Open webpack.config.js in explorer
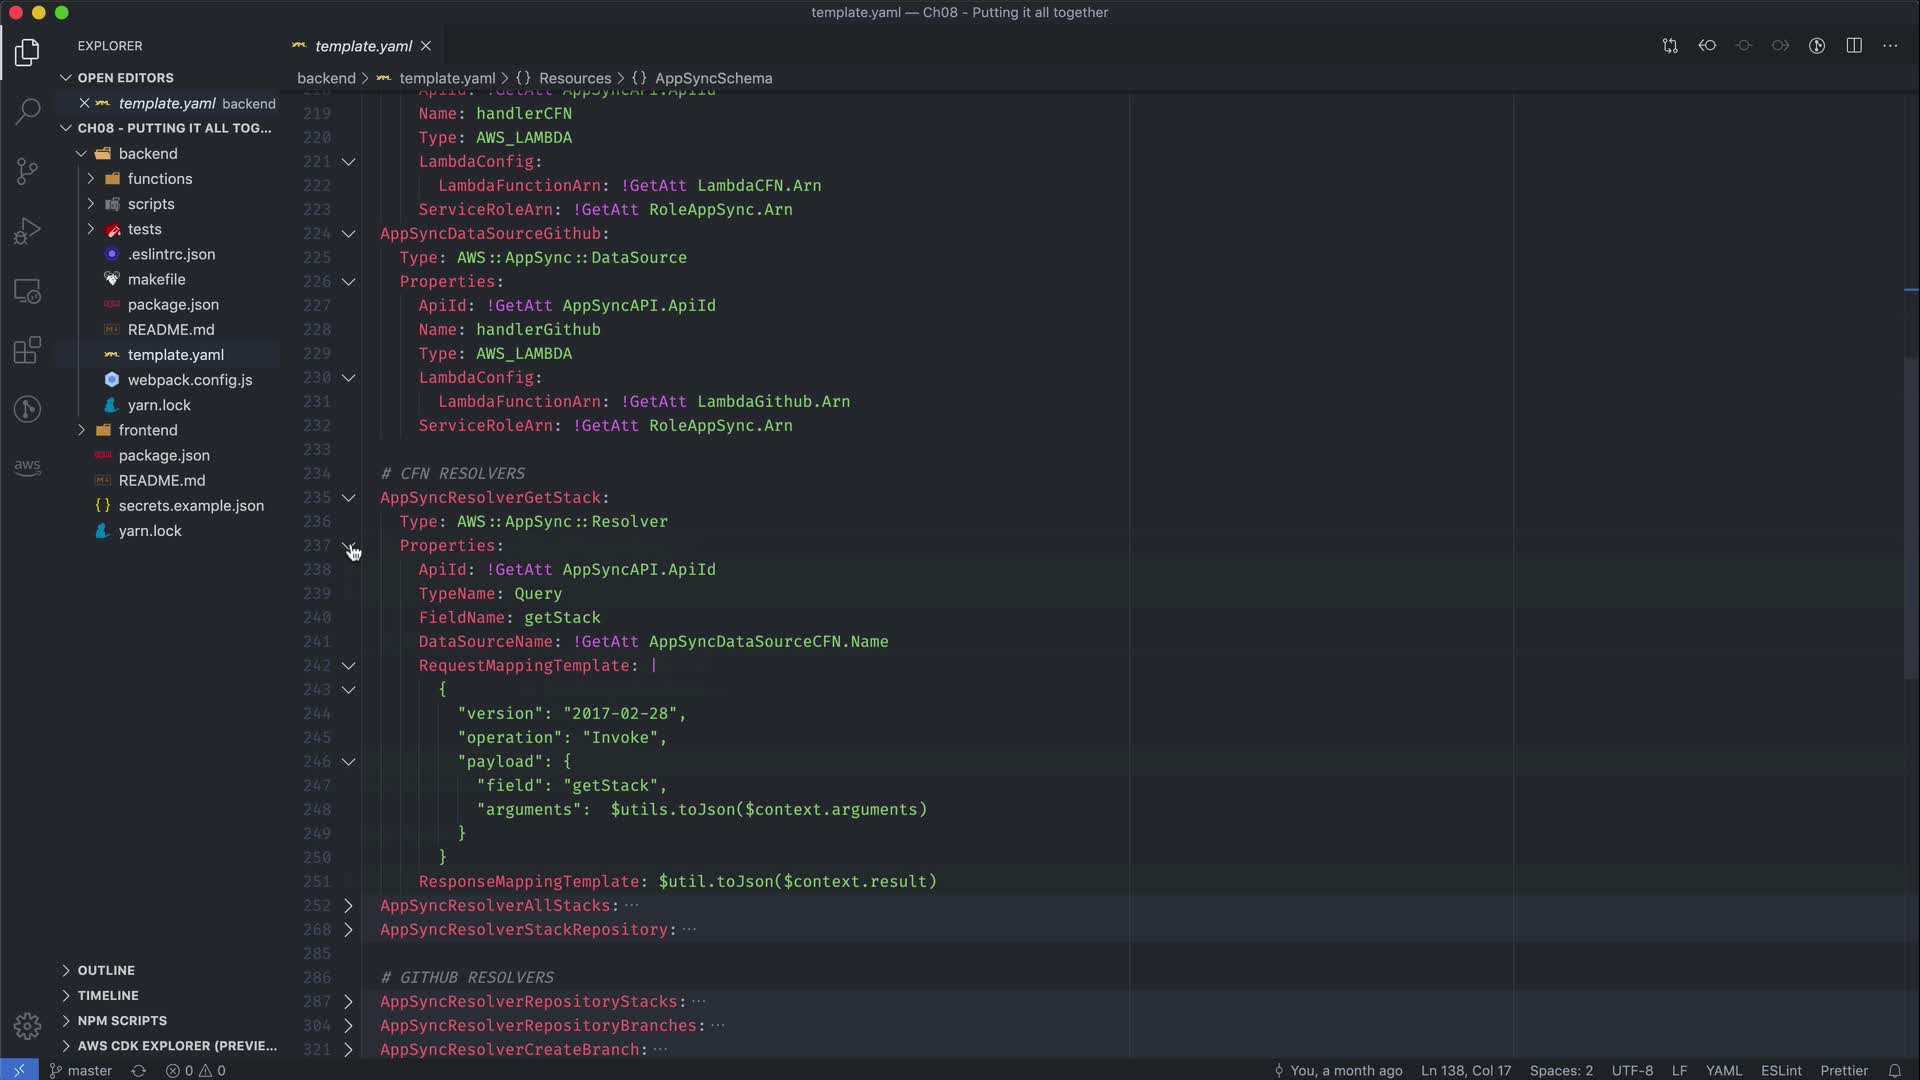 pos(189,380)
